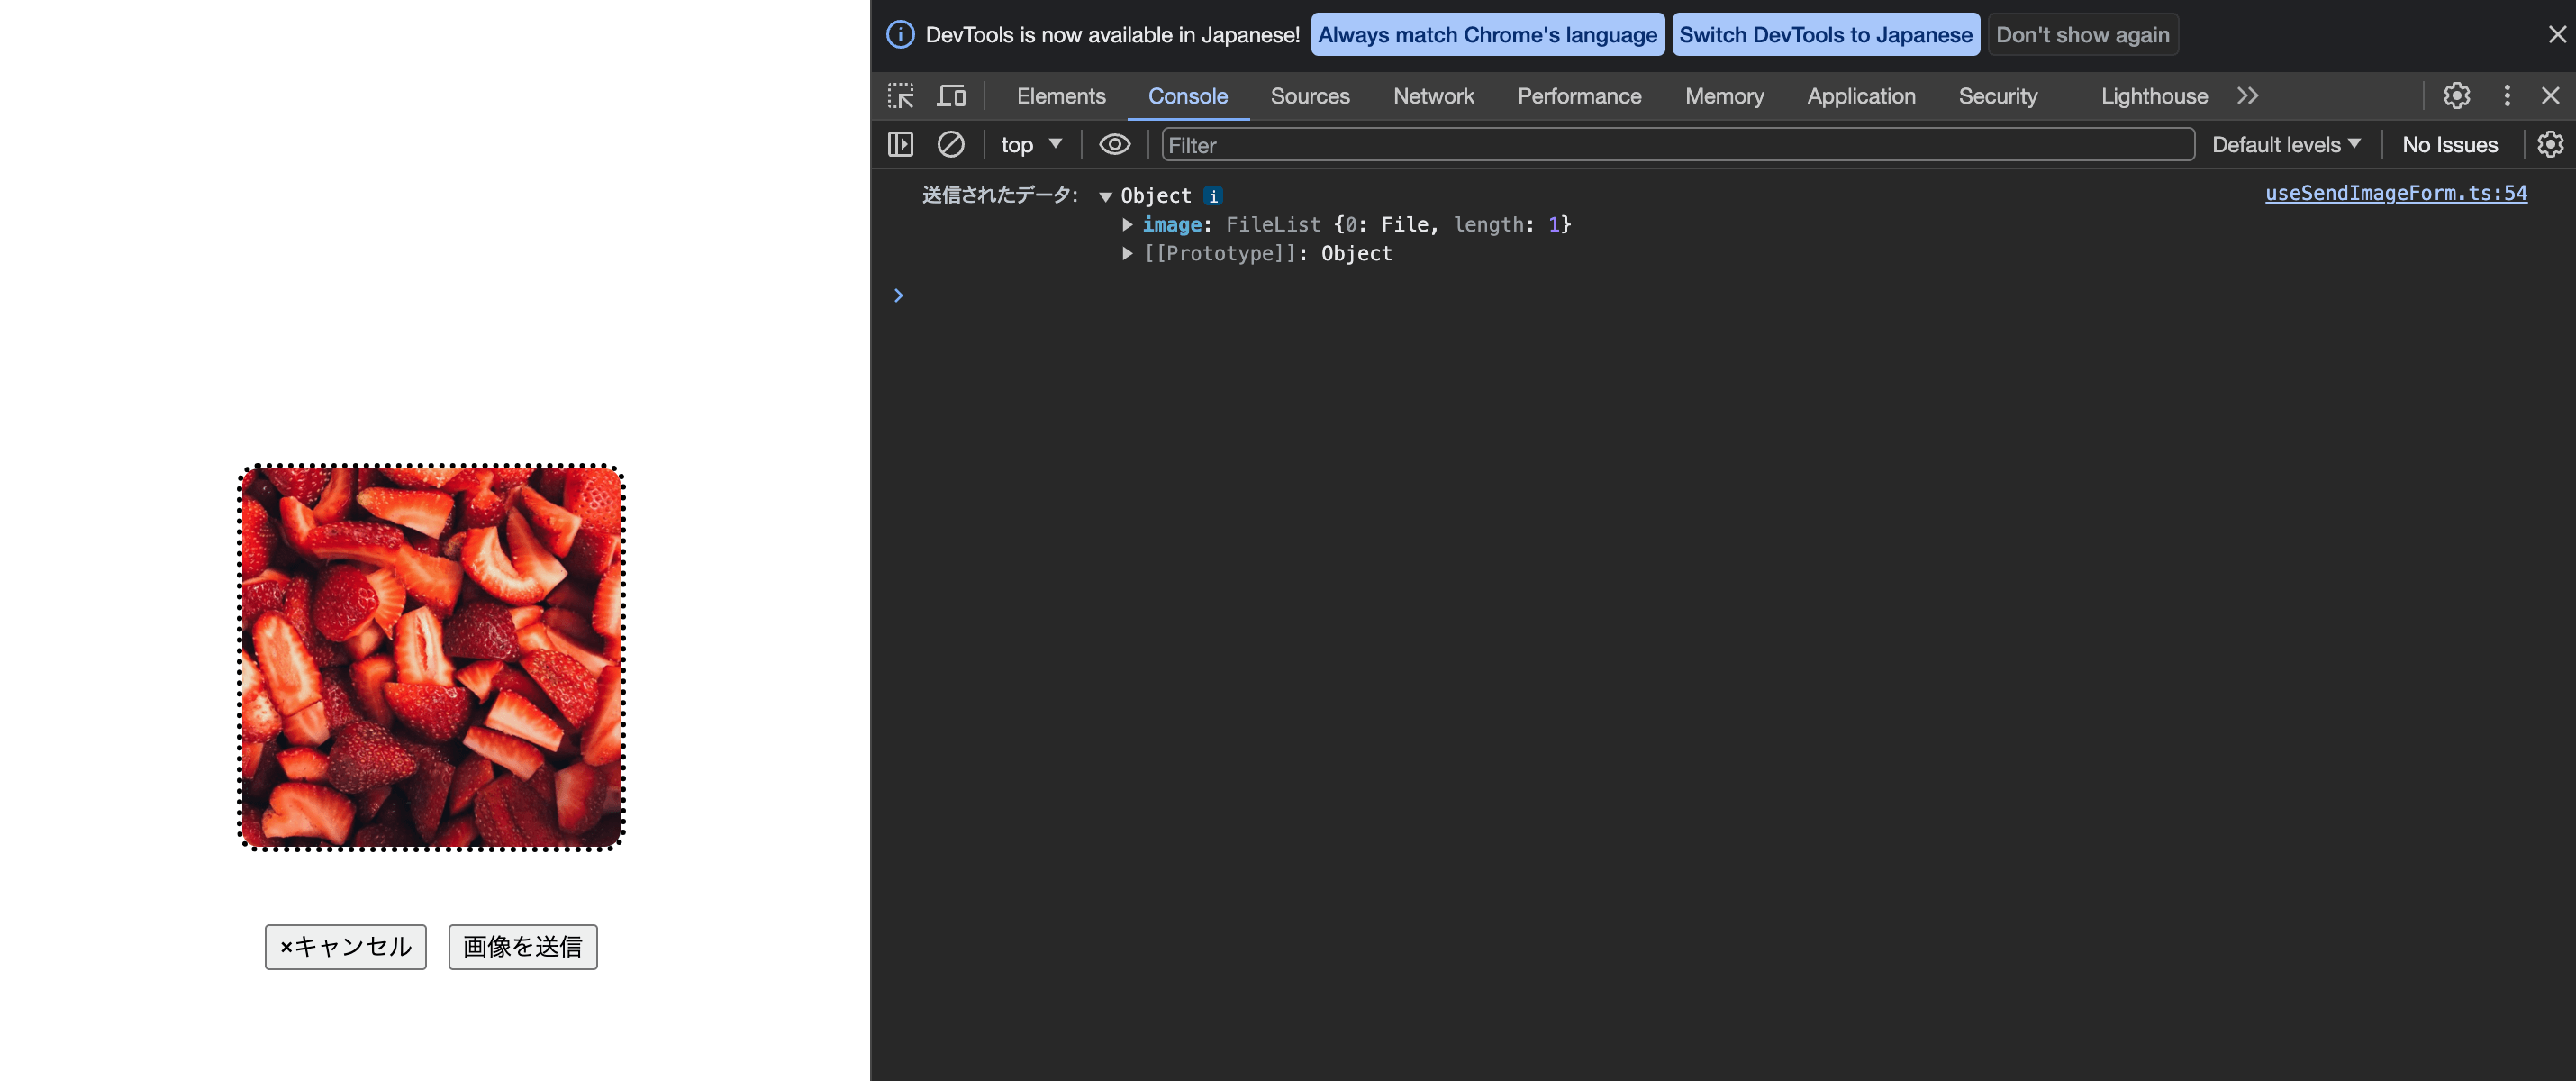Viewport: 2576px width, 1081px height.
Task: Show more tabs with double chevron
Action: click(x=2247, y=96)
